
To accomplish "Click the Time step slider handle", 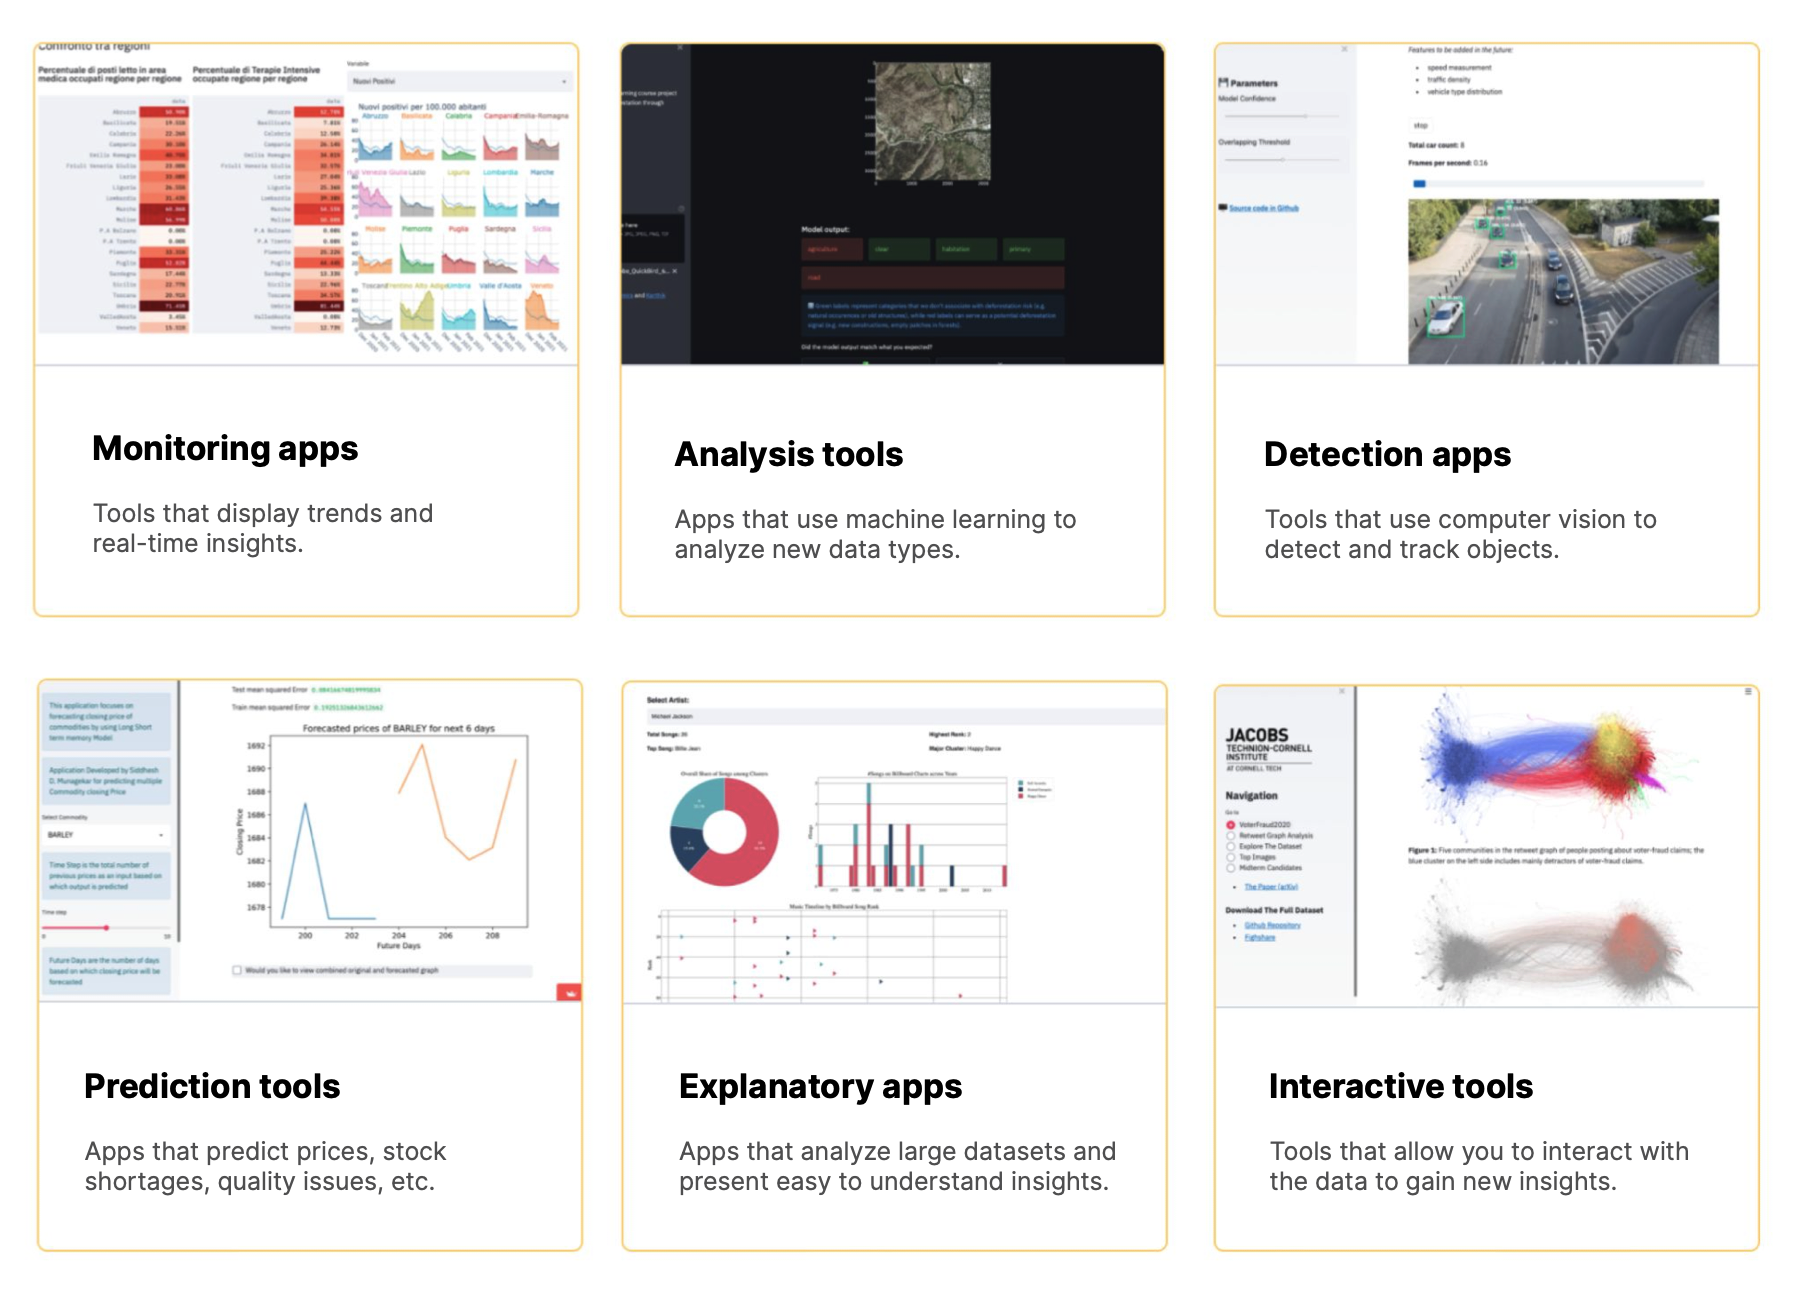I will click(106, 928).
